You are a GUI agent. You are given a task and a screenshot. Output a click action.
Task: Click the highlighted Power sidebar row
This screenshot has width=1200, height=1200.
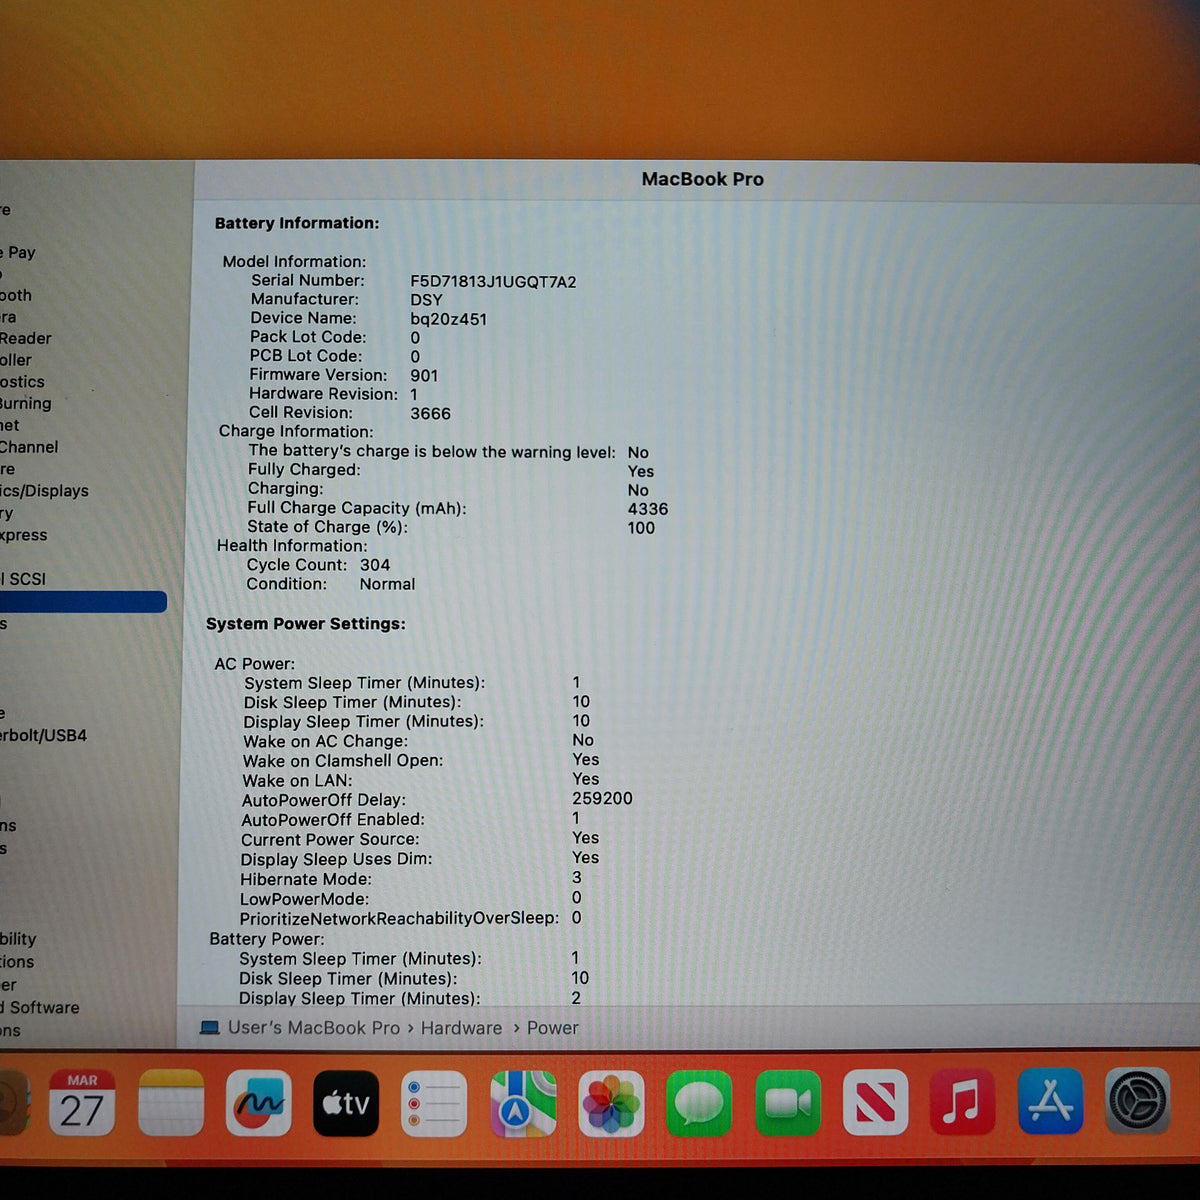click(83, 602)
